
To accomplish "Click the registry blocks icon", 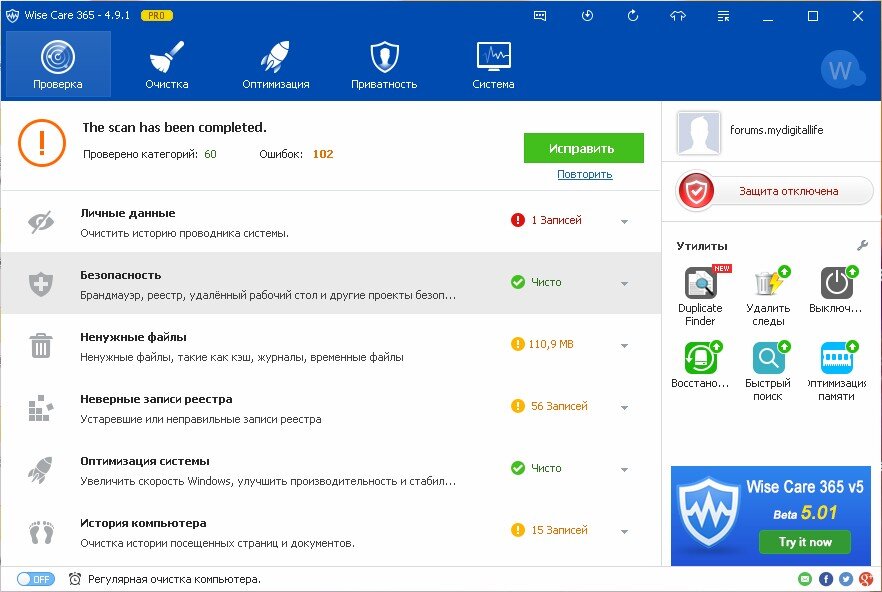I will [x=40, y=408].
